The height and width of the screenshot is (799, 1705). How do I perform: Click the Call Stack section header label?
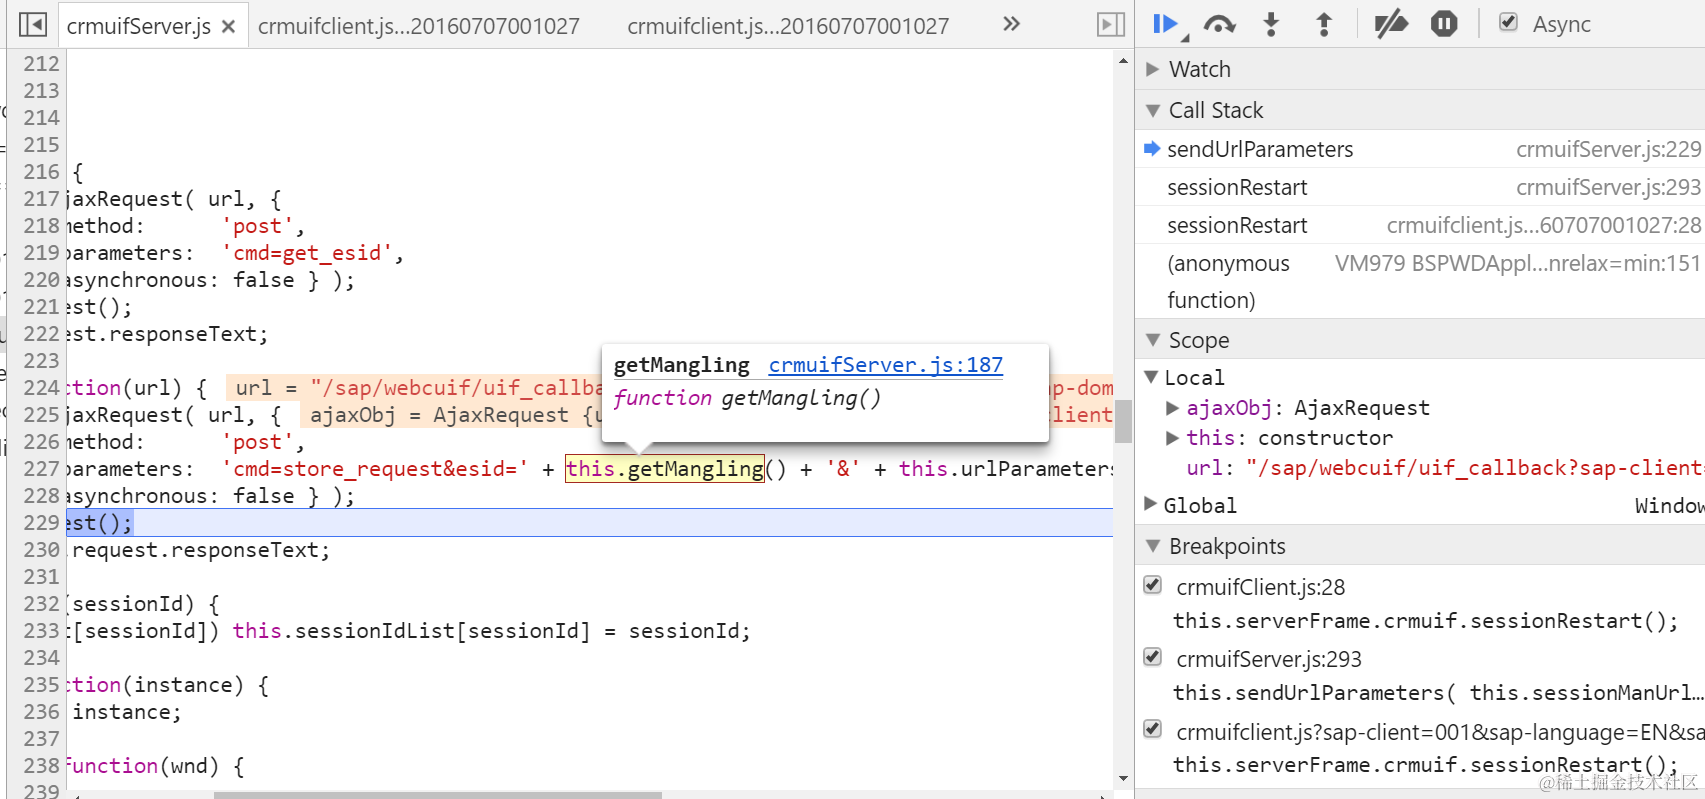pos(1216,110)
